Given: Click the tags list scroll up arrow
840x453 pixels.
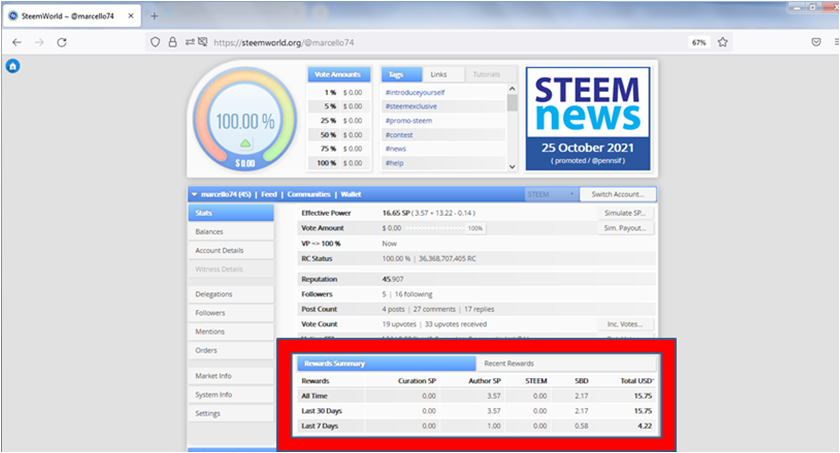Looking at the screenshot, I should (x=512, y=89).
